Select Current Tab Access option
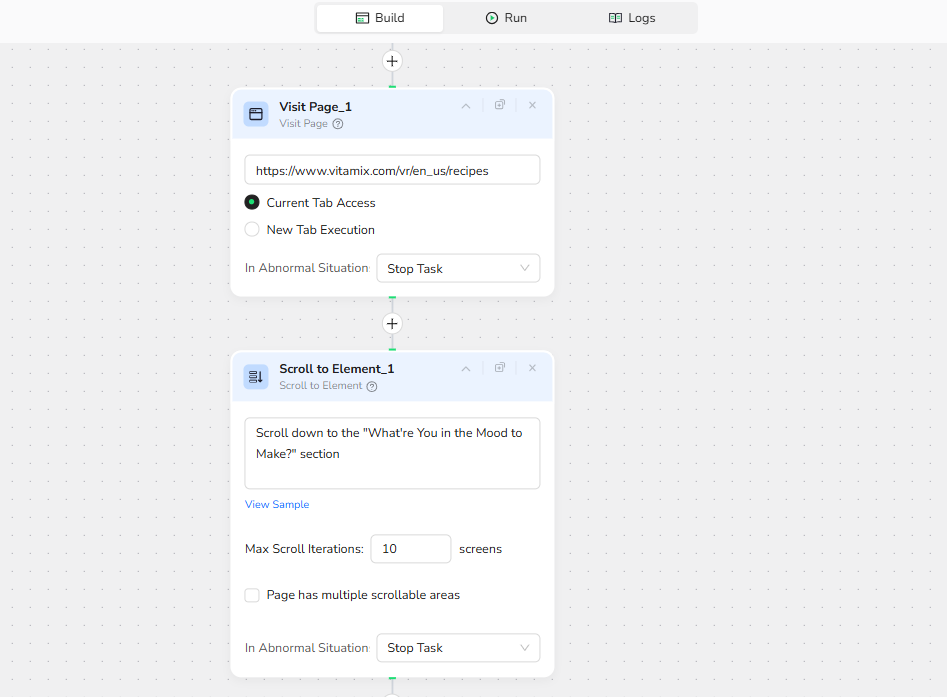The image size is (947, 697). 252,202
